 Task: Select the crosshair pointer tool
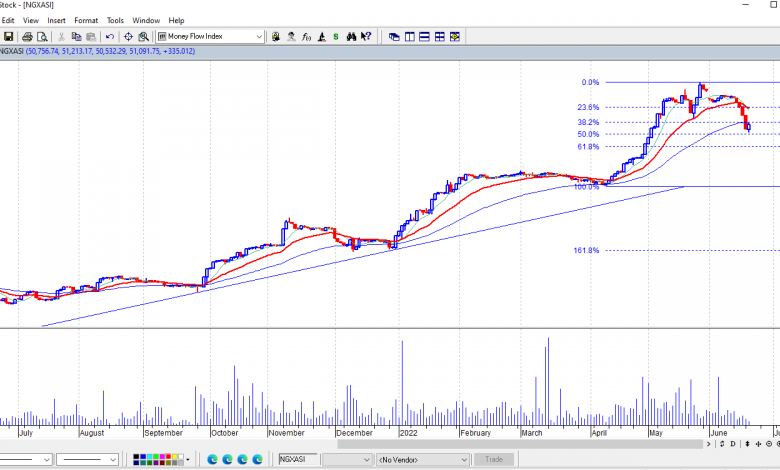pyautogui.click(x=129, y=36)
